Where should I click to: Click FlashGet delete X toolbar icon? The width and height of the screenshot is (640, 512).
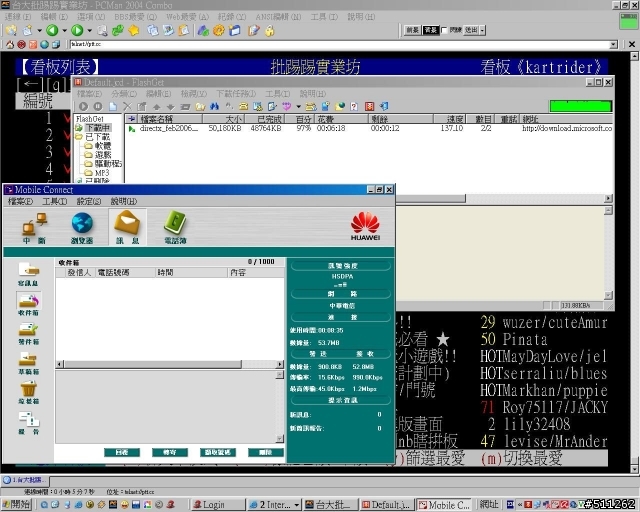[127, 107]
